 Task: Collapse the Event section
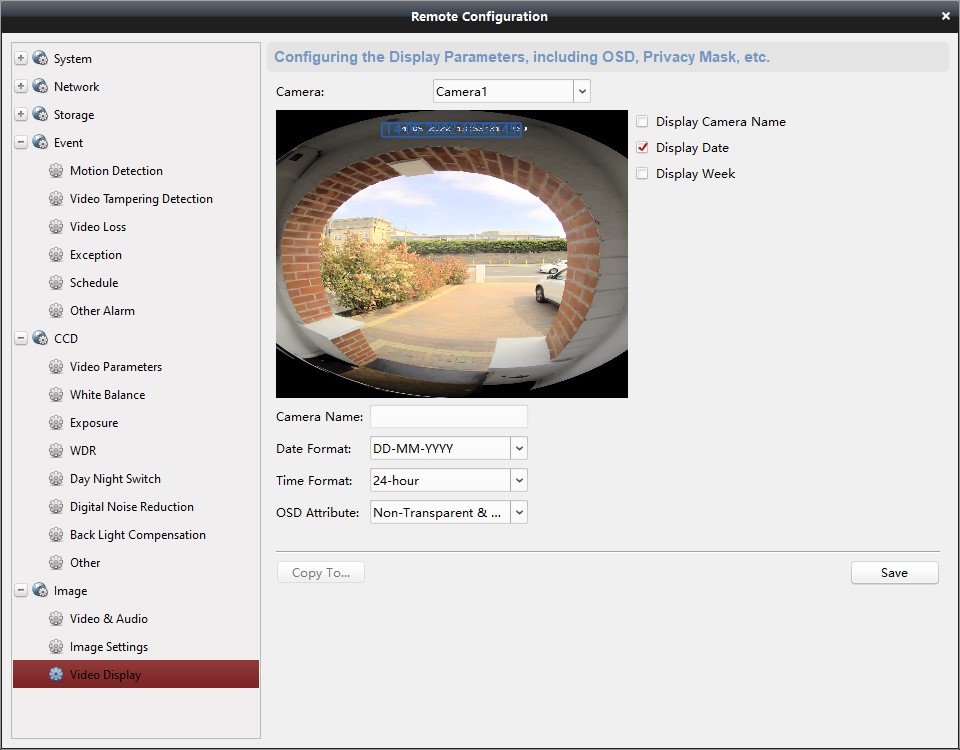pos(20,142)
